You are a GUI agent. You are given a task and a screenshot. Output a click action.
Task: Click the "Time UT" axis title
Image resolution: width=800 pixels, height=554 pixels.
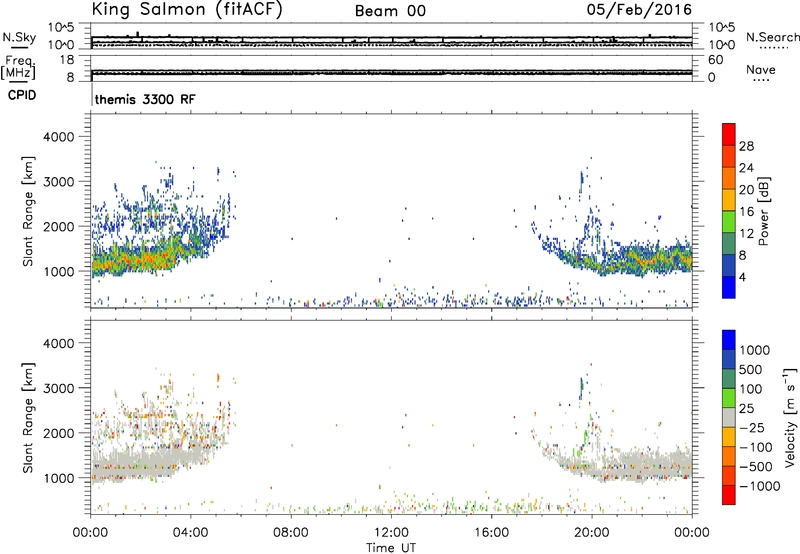pos(391,548)
